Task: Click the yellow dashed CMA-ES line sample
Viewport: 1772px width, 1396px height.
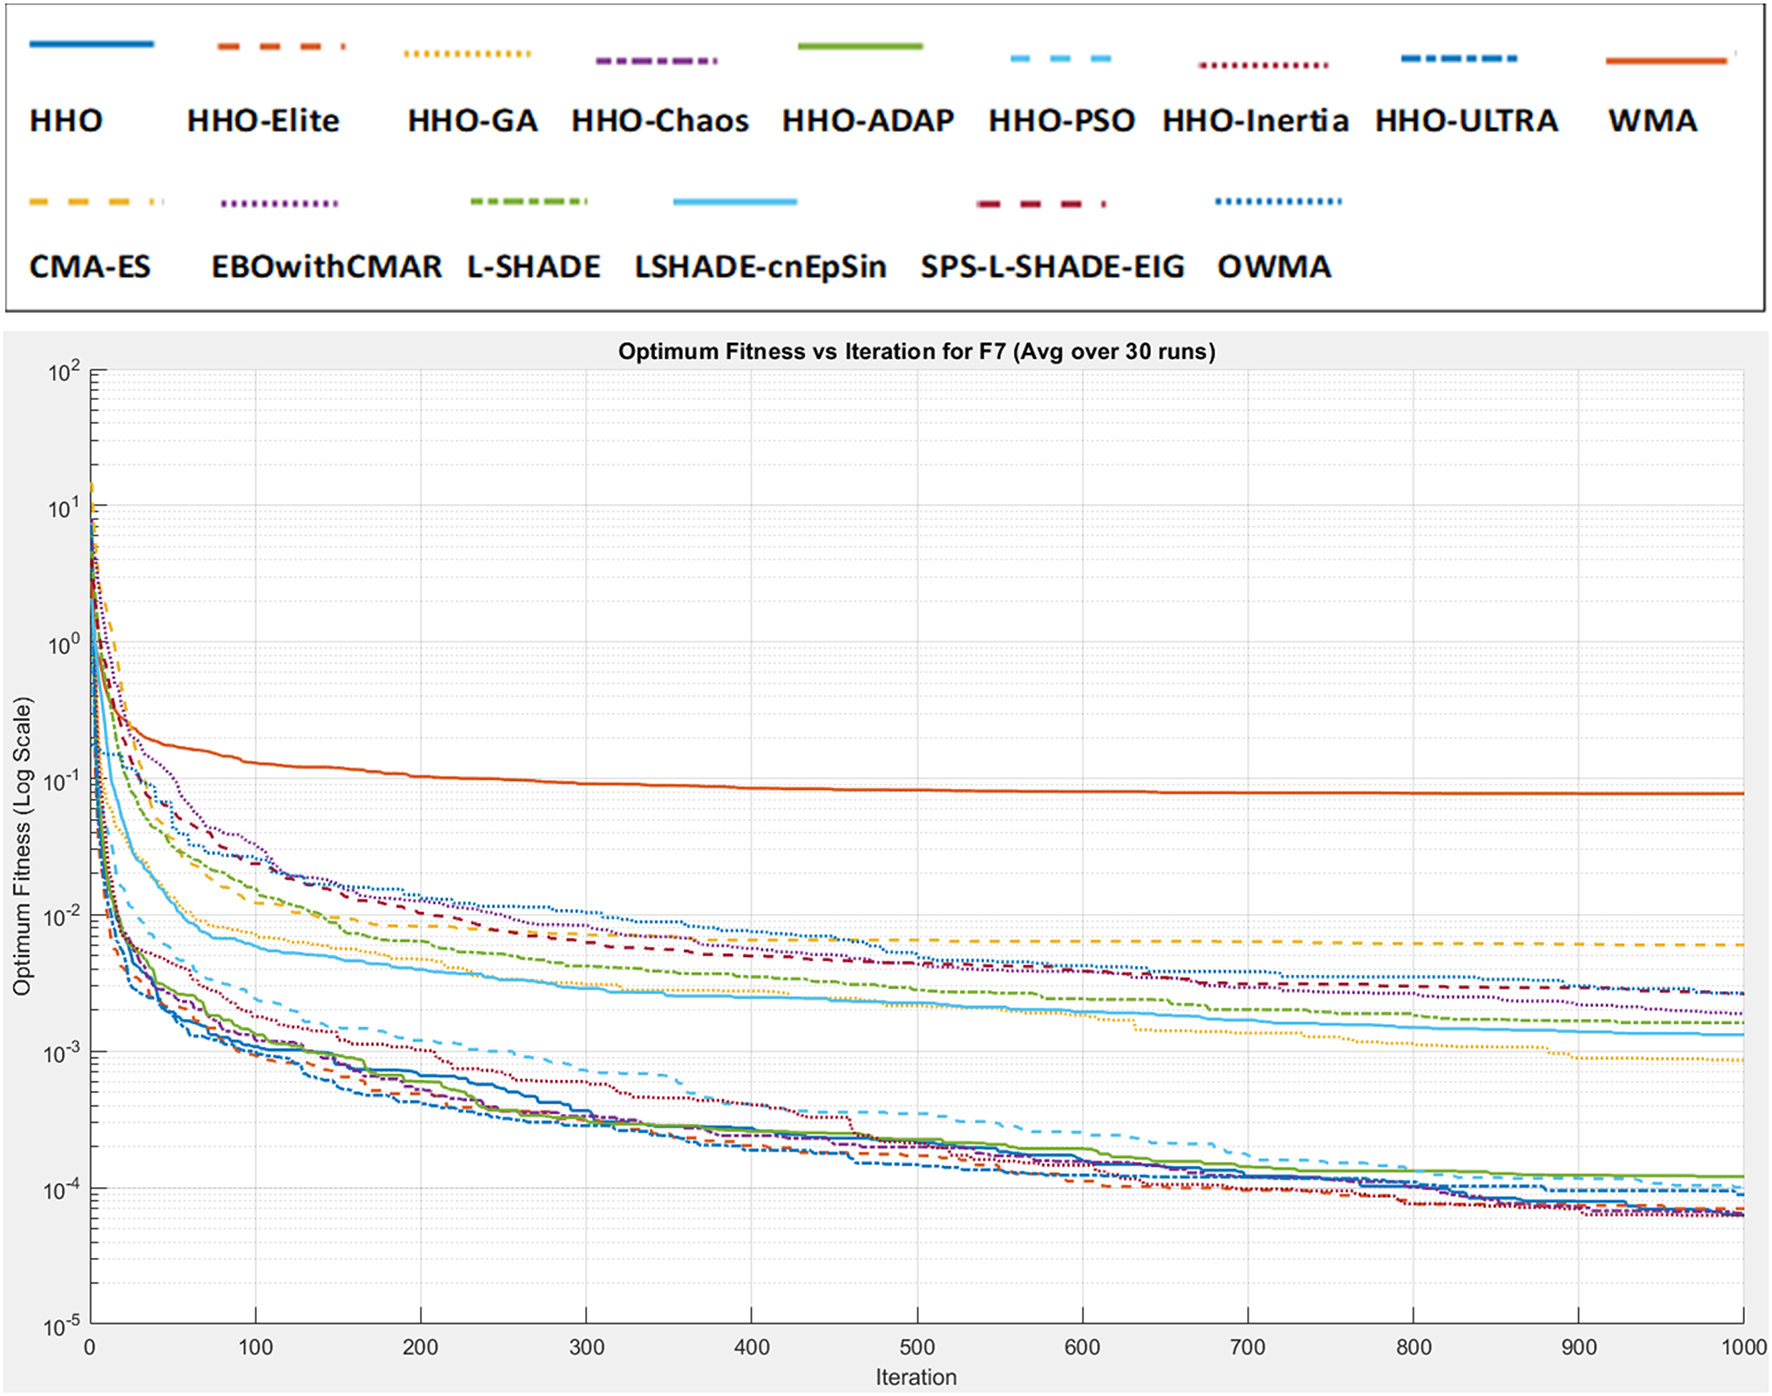Action: [94, 202]
